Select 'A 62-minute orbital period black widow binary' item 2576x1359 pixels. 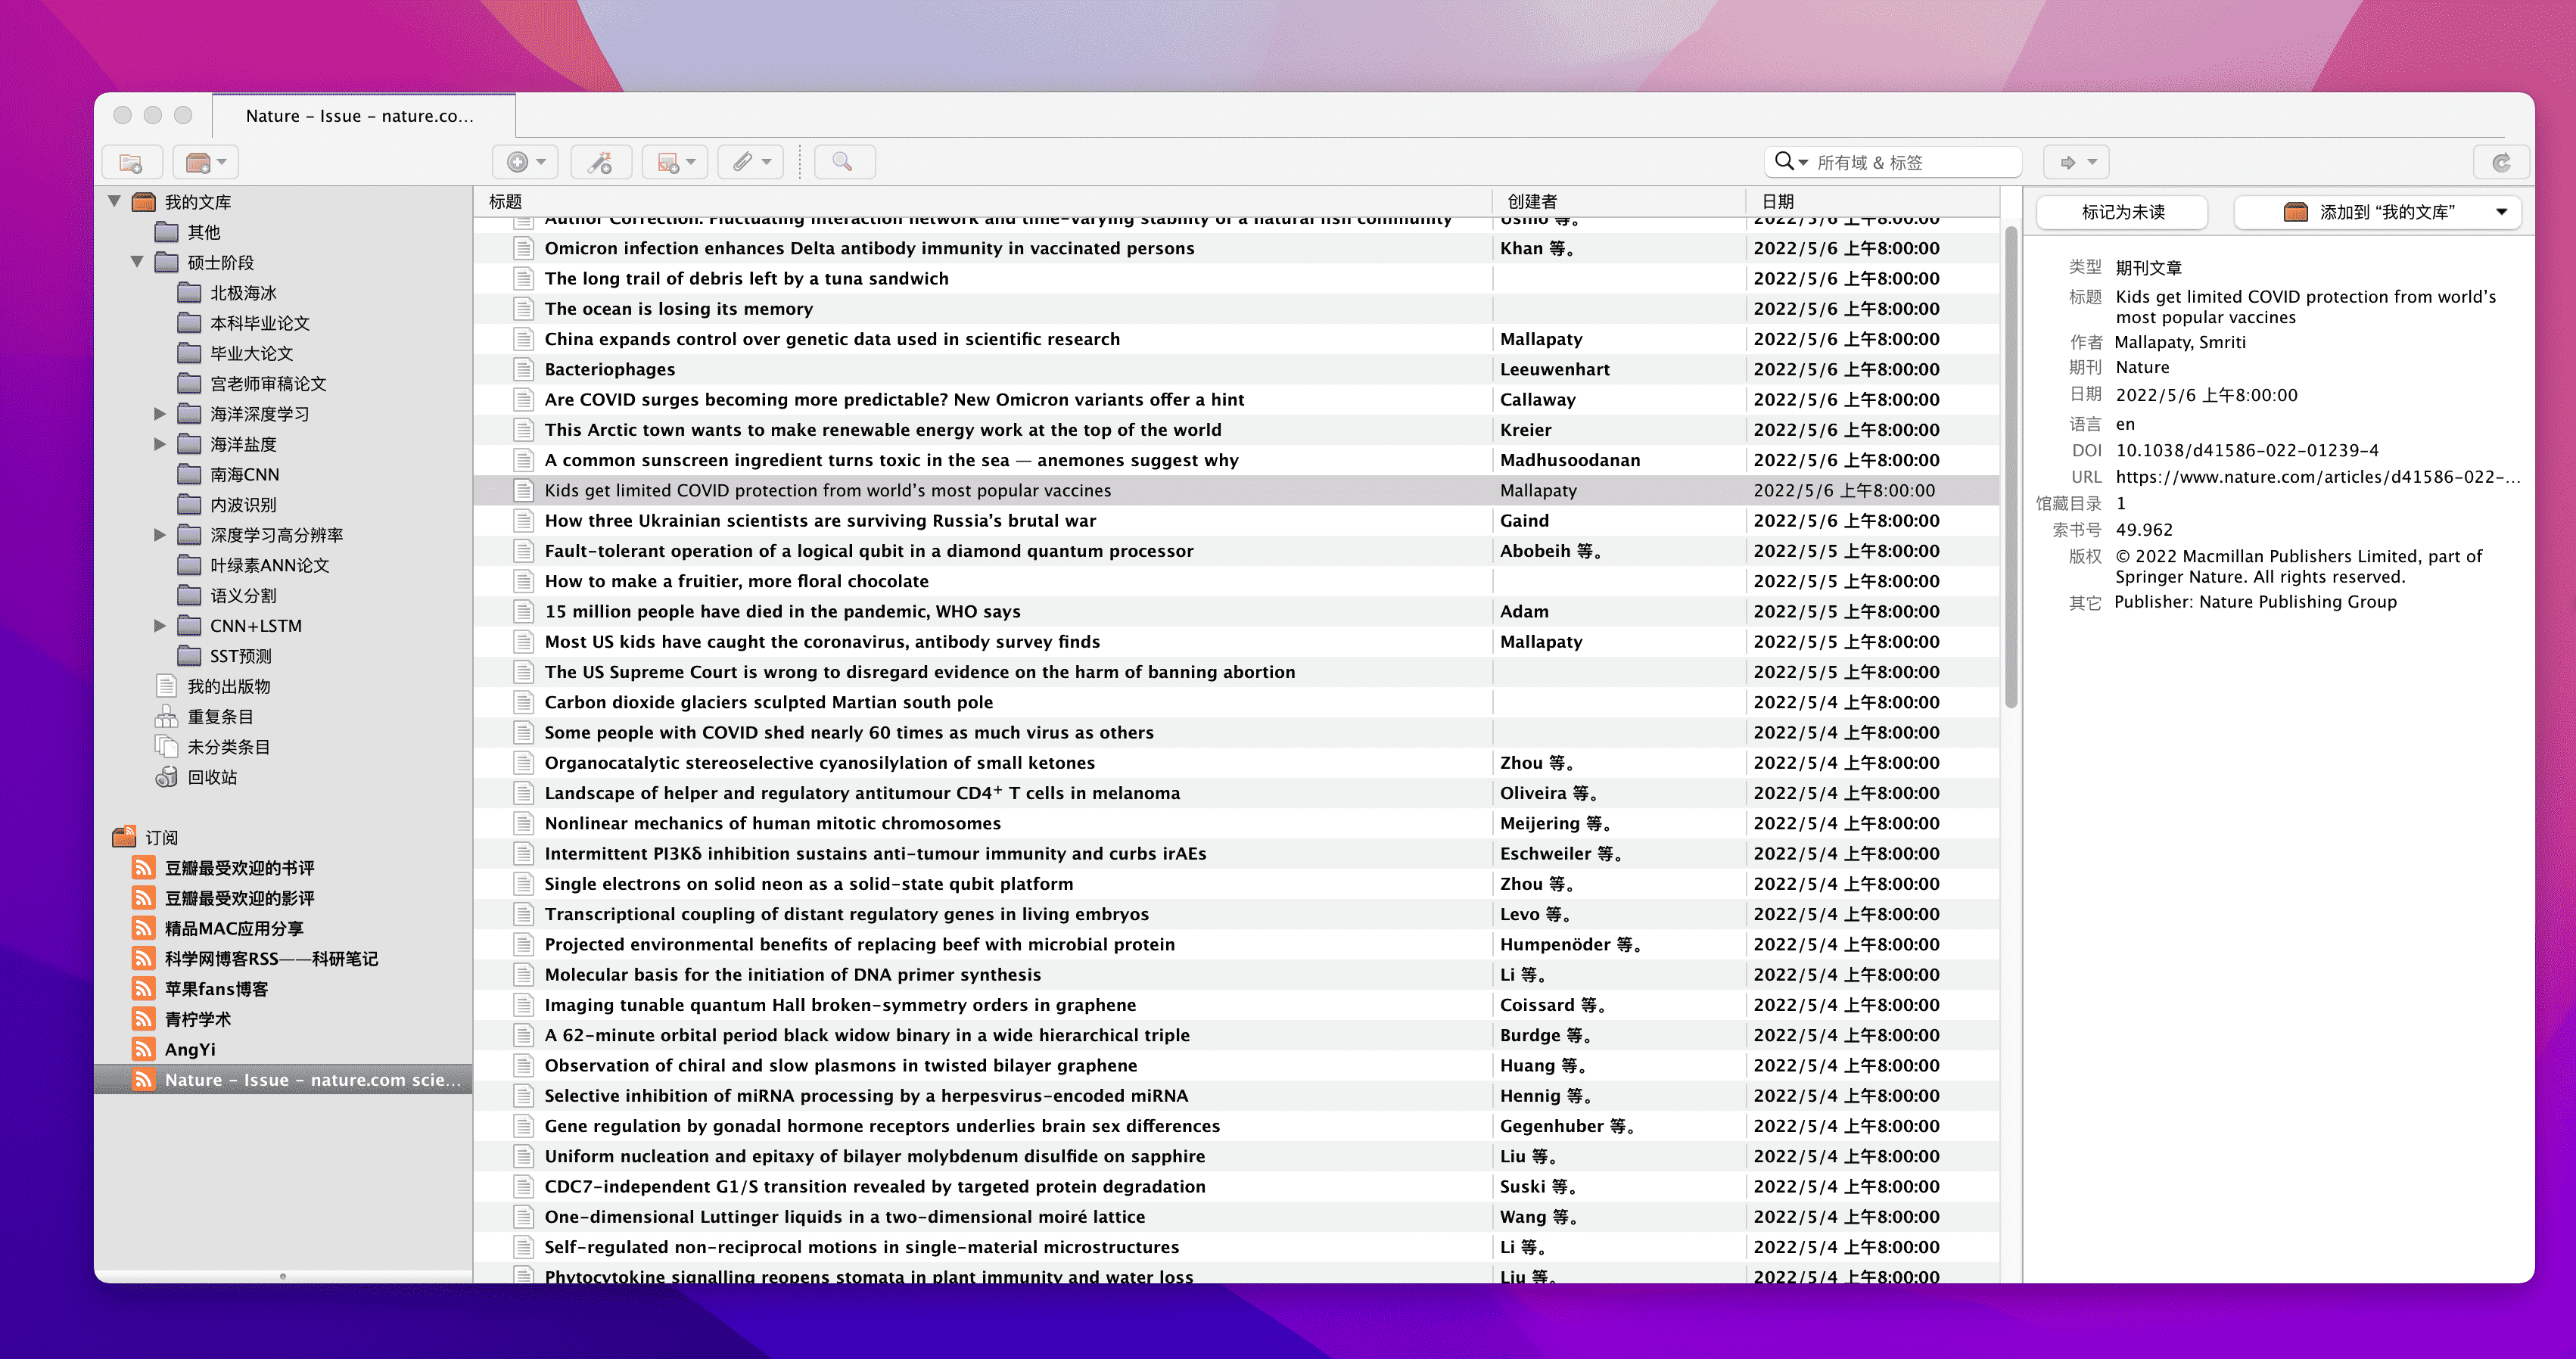pyautogui.click(x=1236, y=1035)
